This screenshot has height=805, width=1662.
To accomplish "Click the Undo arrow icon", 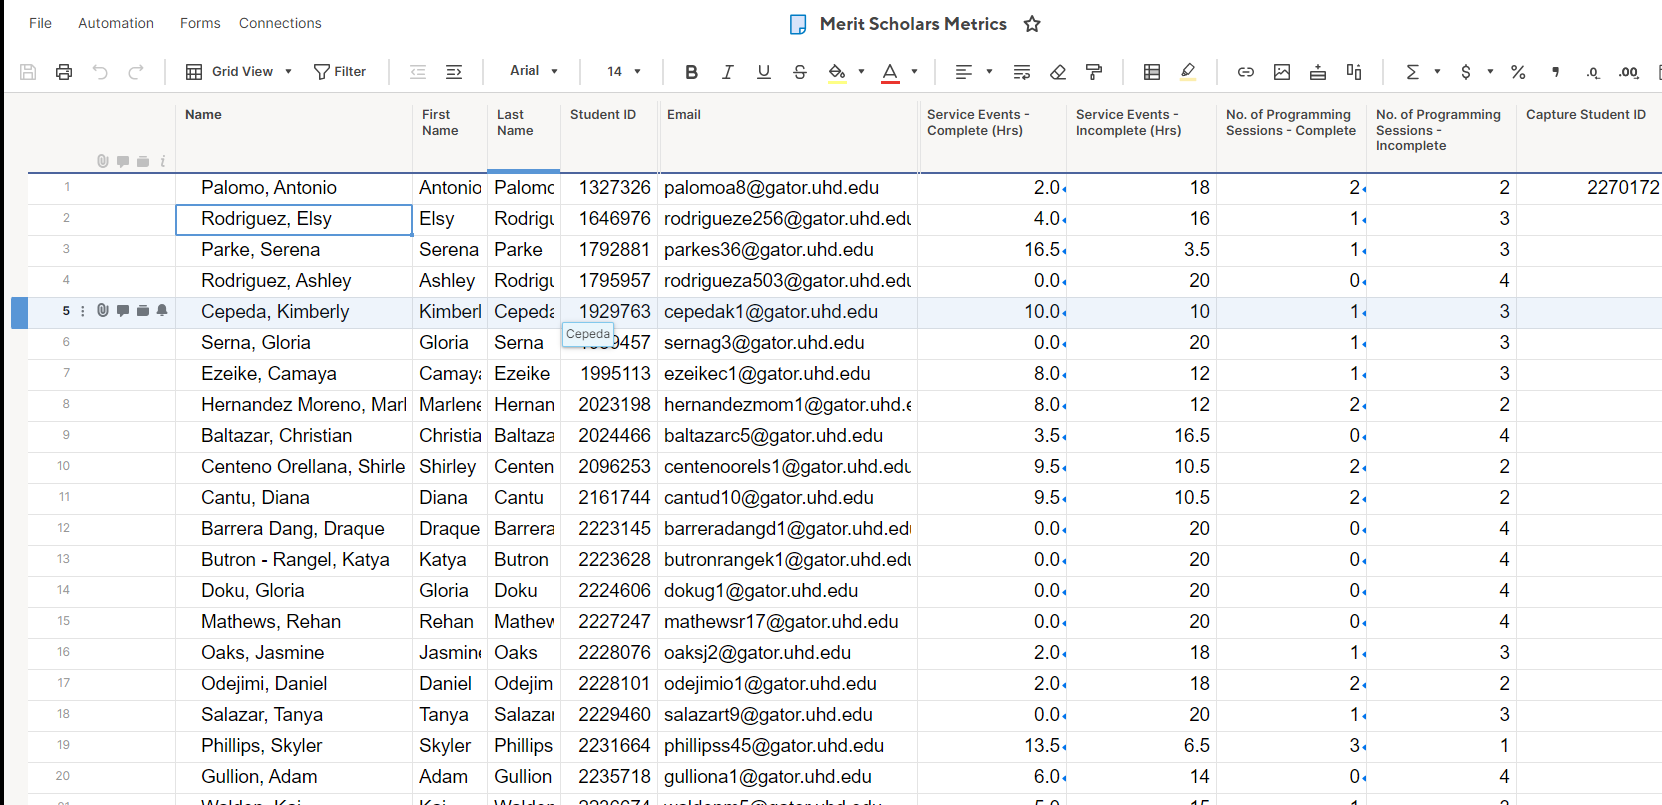I will pos(100,72).
